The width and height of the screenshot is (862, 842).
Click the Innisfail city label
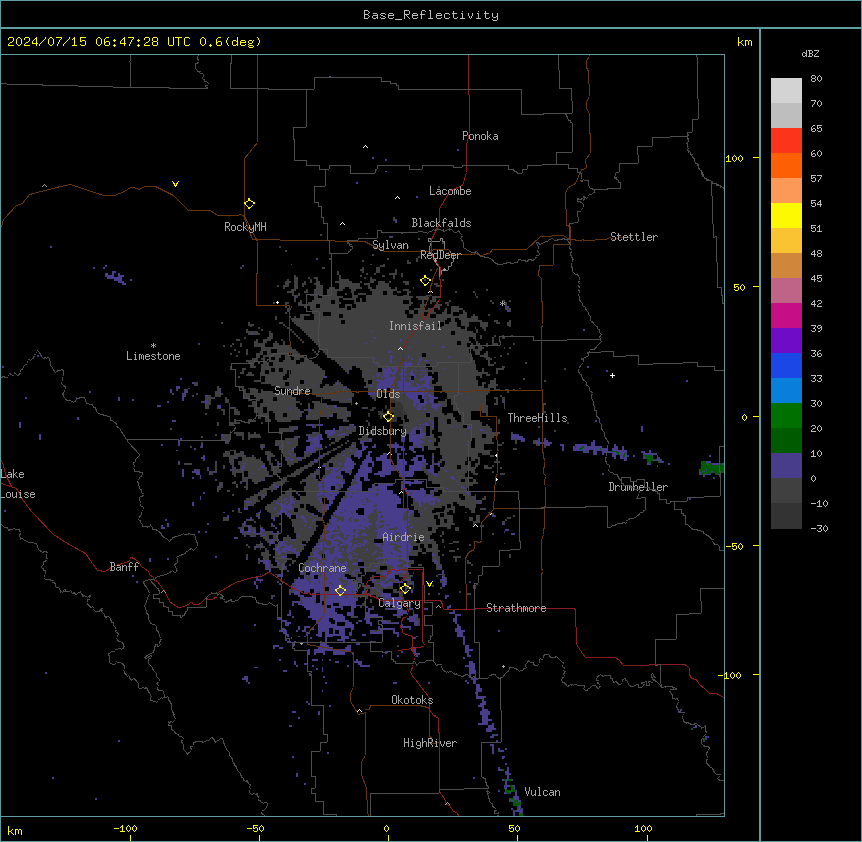point(415,326)
